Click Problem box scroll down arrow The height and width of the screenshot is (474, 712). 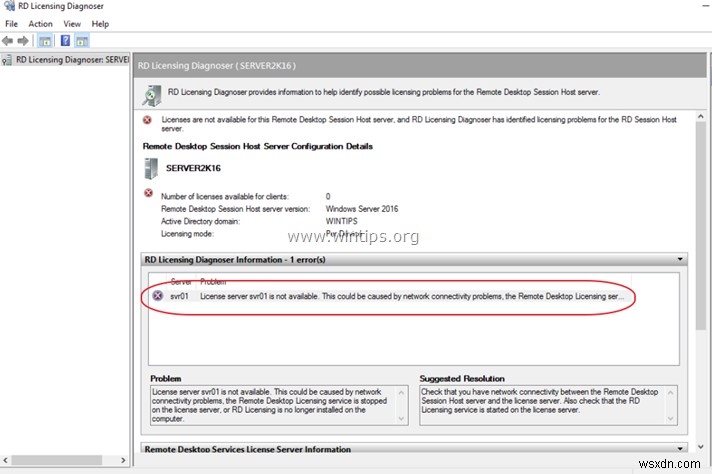(401, 419)
